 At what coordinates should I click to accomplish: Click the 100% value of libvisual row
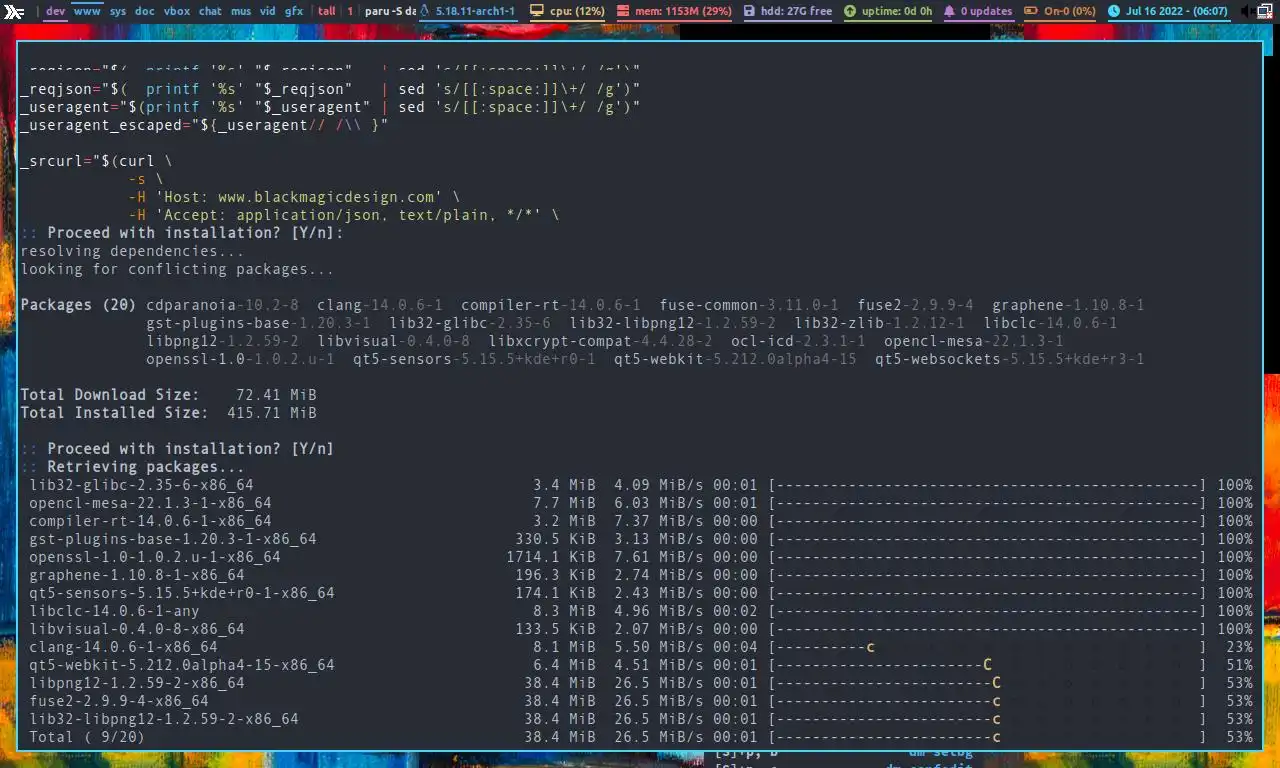1234,629
